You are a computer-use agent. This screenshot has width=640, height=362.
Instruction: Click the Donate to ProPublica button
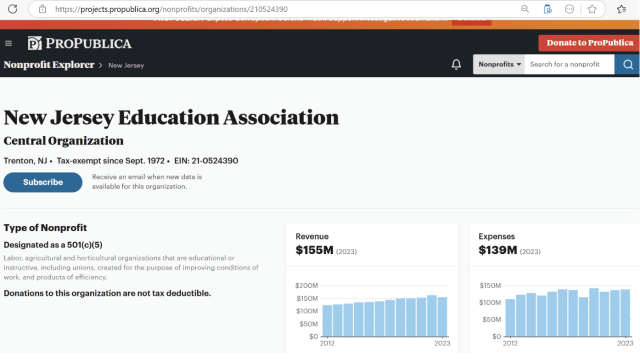click(589, 43)
